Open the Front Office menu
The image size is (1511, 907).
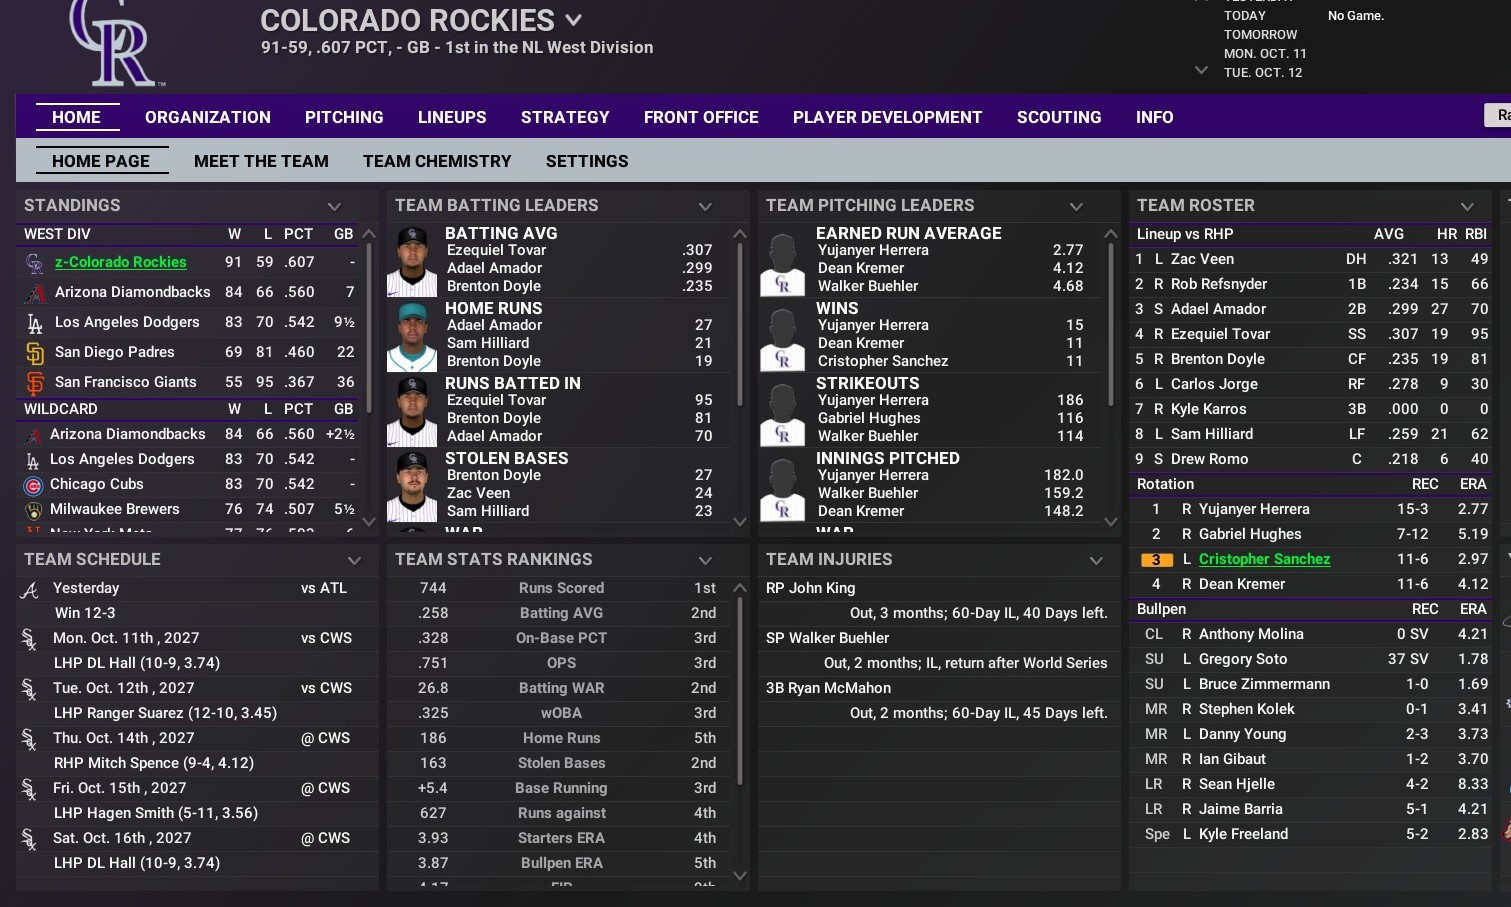tap(701, 117)
